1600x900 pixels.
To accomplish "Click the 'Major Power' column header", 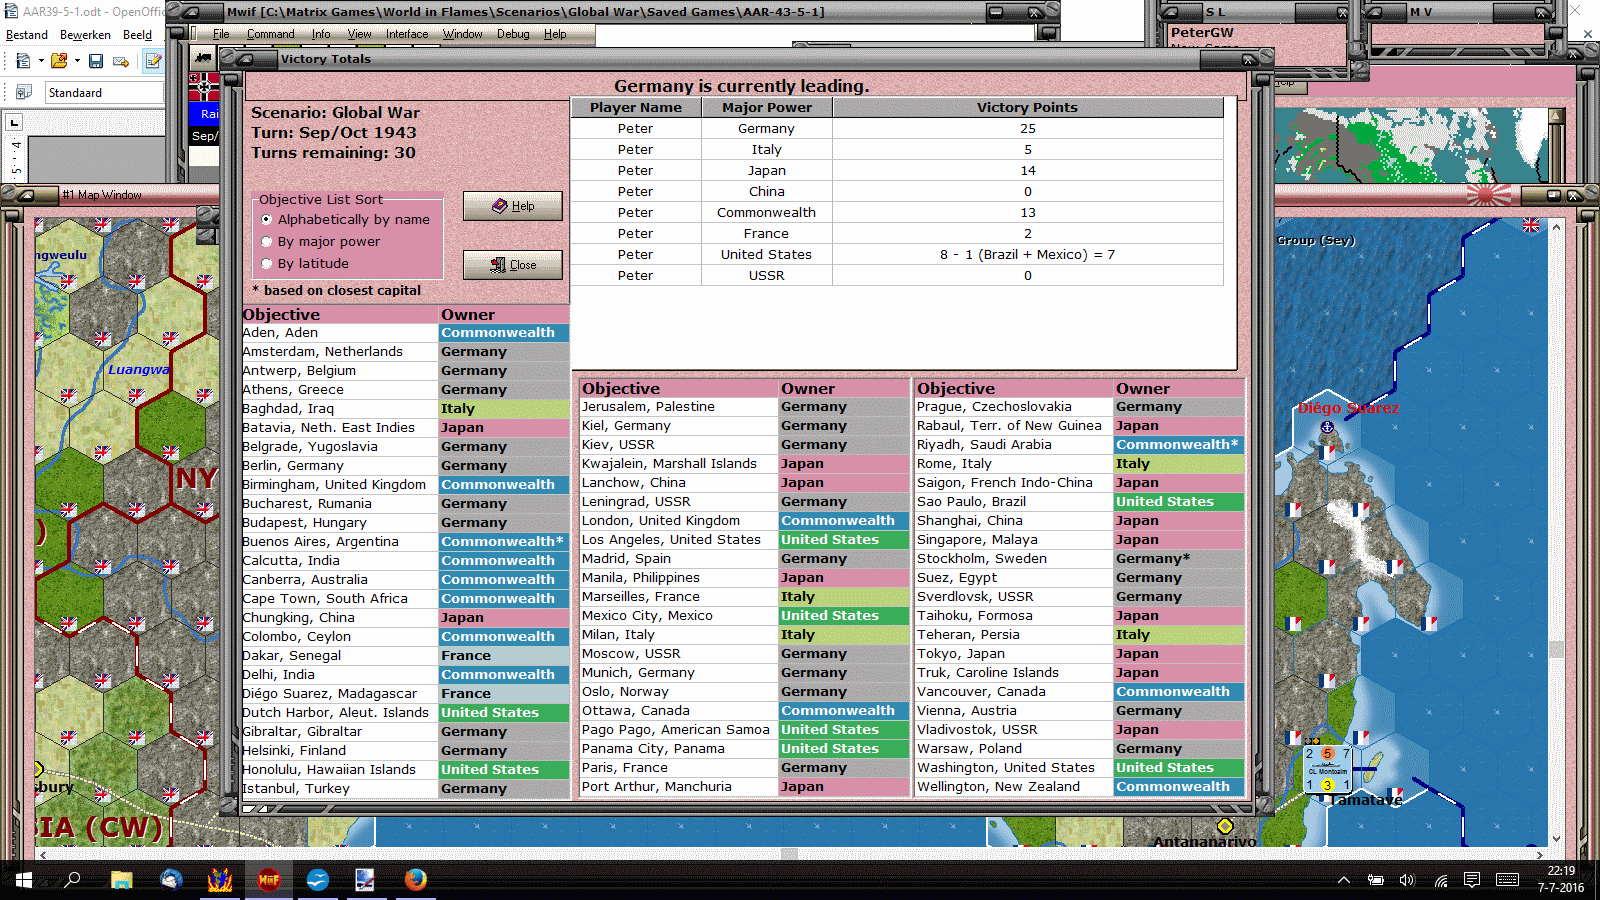I will [767, 108].
